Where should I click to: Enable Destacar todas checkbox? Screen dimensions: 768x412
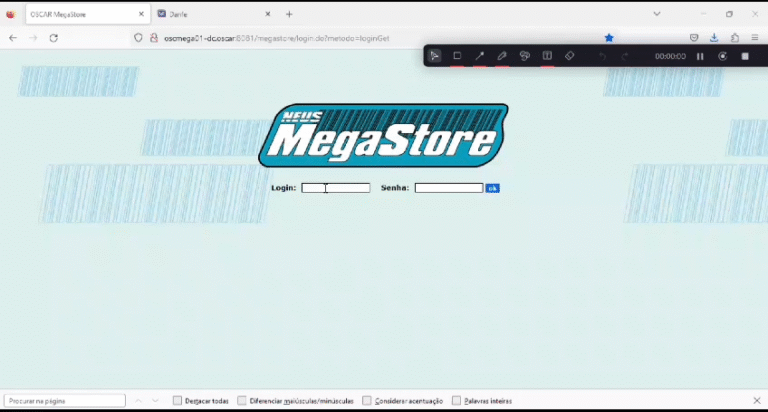pos(177,401)
